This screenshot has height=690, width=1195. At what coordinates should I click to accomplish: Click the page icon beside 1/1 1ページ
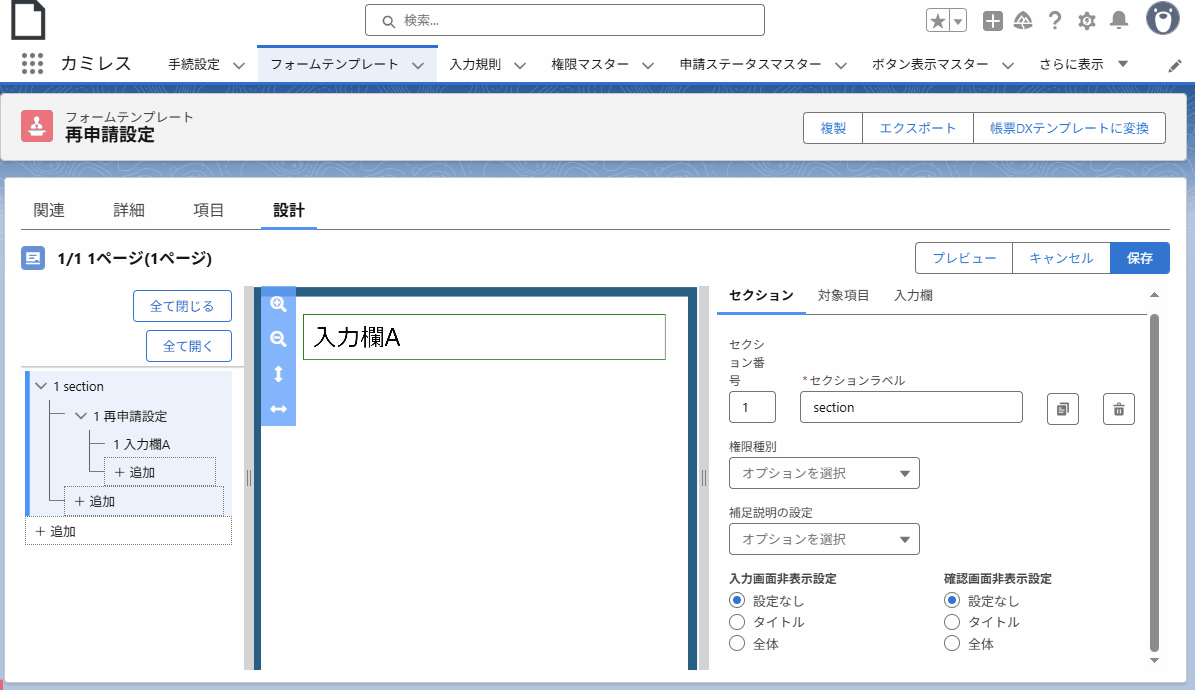click(33, 258)
